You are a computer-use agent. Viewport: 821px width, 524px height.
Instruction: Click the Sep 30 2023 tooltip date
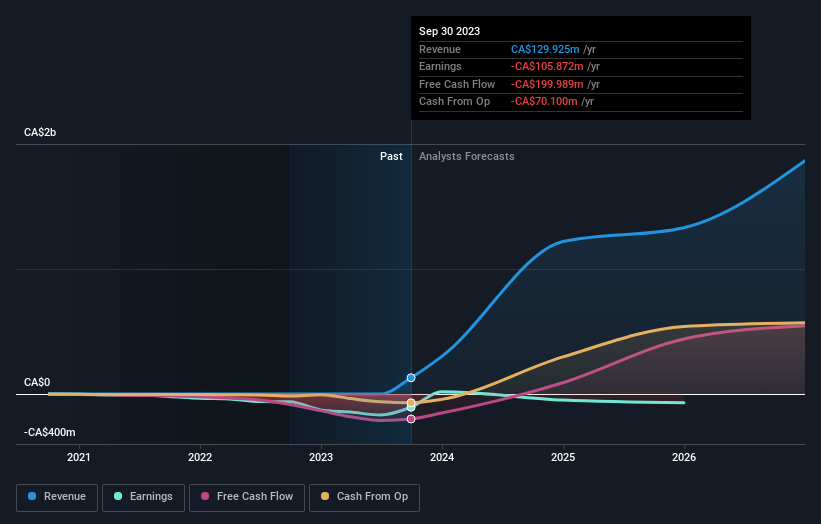pos(449,31)
